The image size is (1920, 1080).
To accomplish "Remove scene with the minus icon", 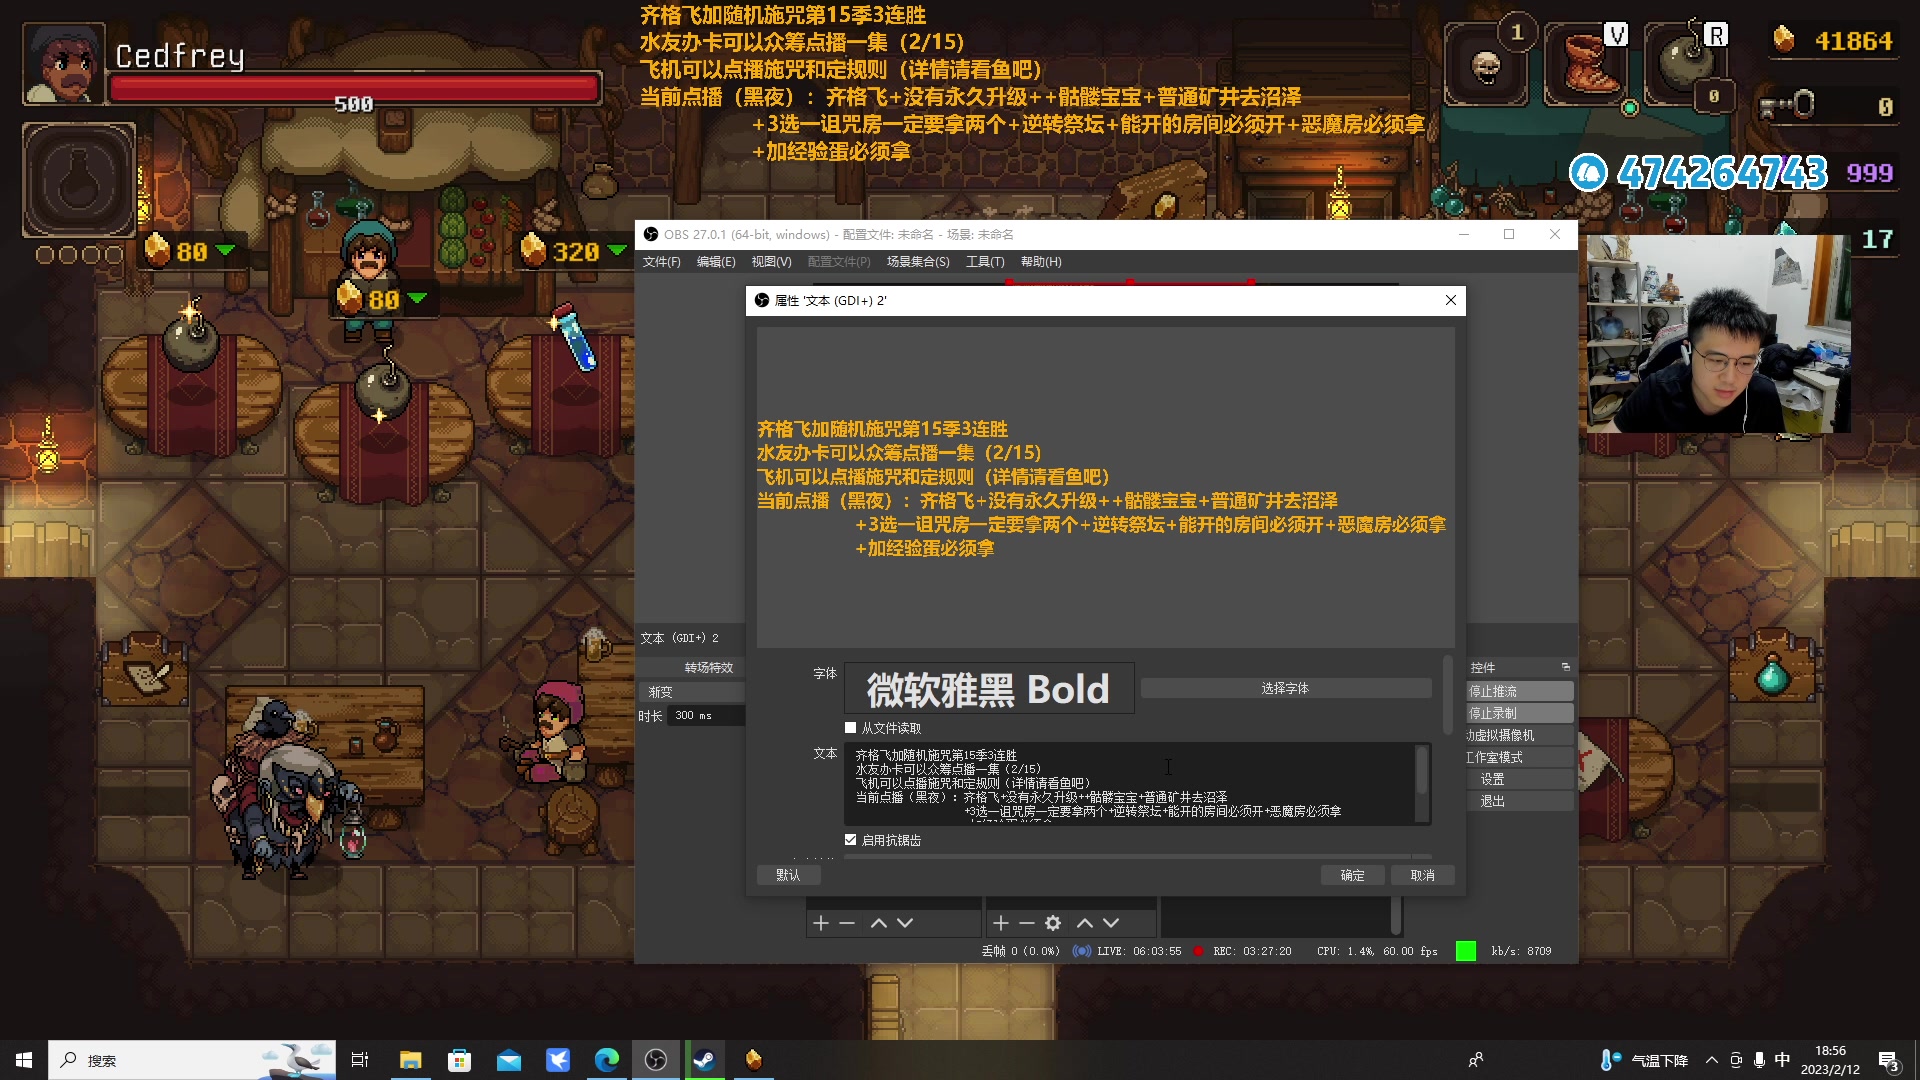I will point(847,923).
